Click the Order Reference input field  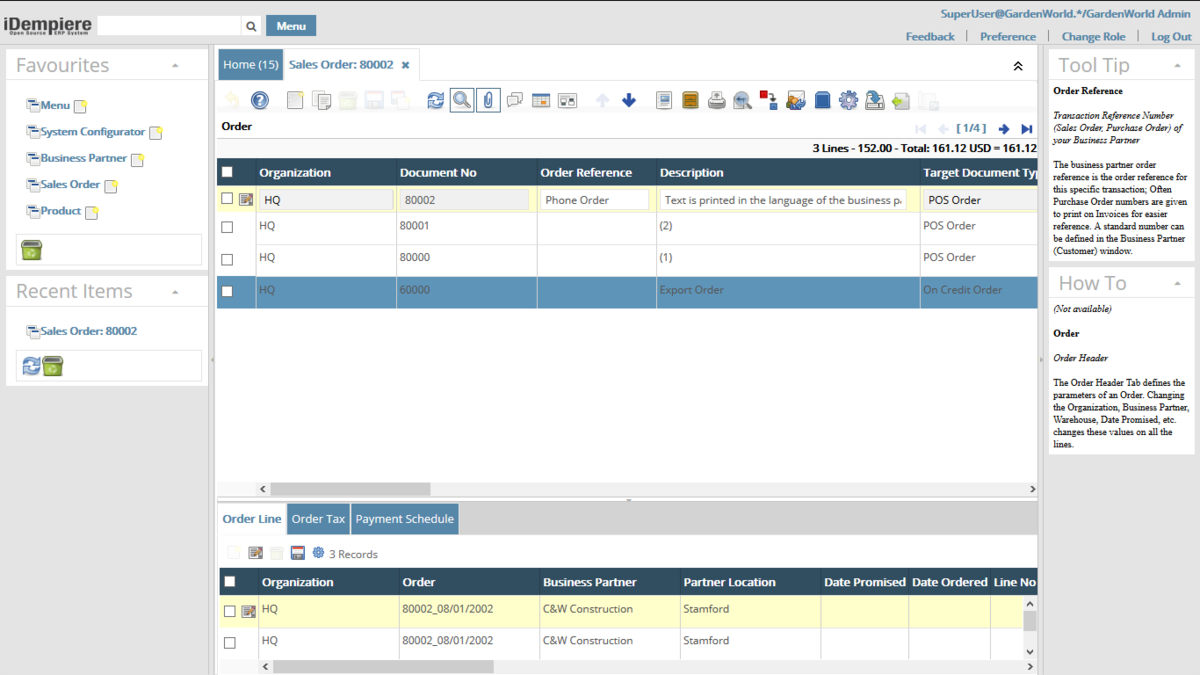click(595, 200)
